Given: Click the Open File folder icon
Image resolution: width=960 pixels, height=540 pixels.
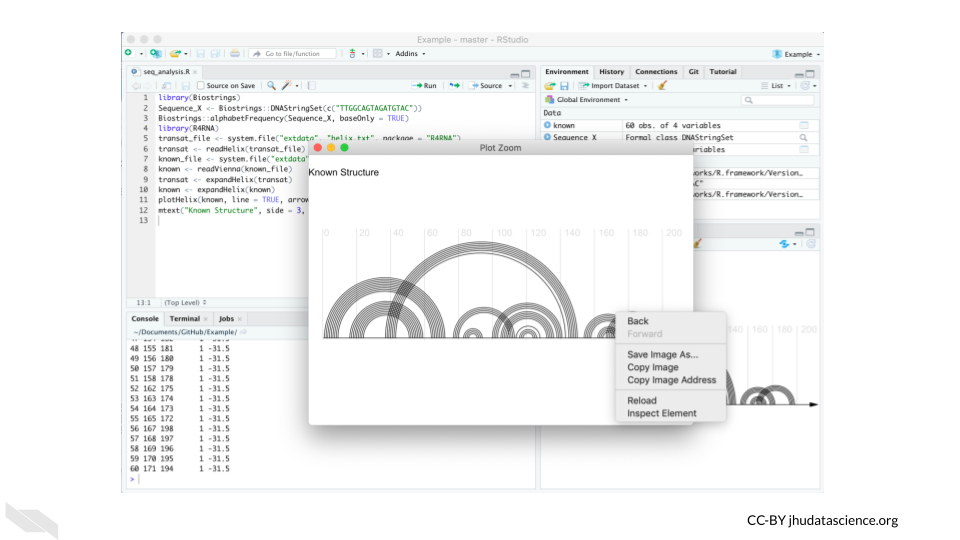Looking at the screenshot, I should 175,53.
